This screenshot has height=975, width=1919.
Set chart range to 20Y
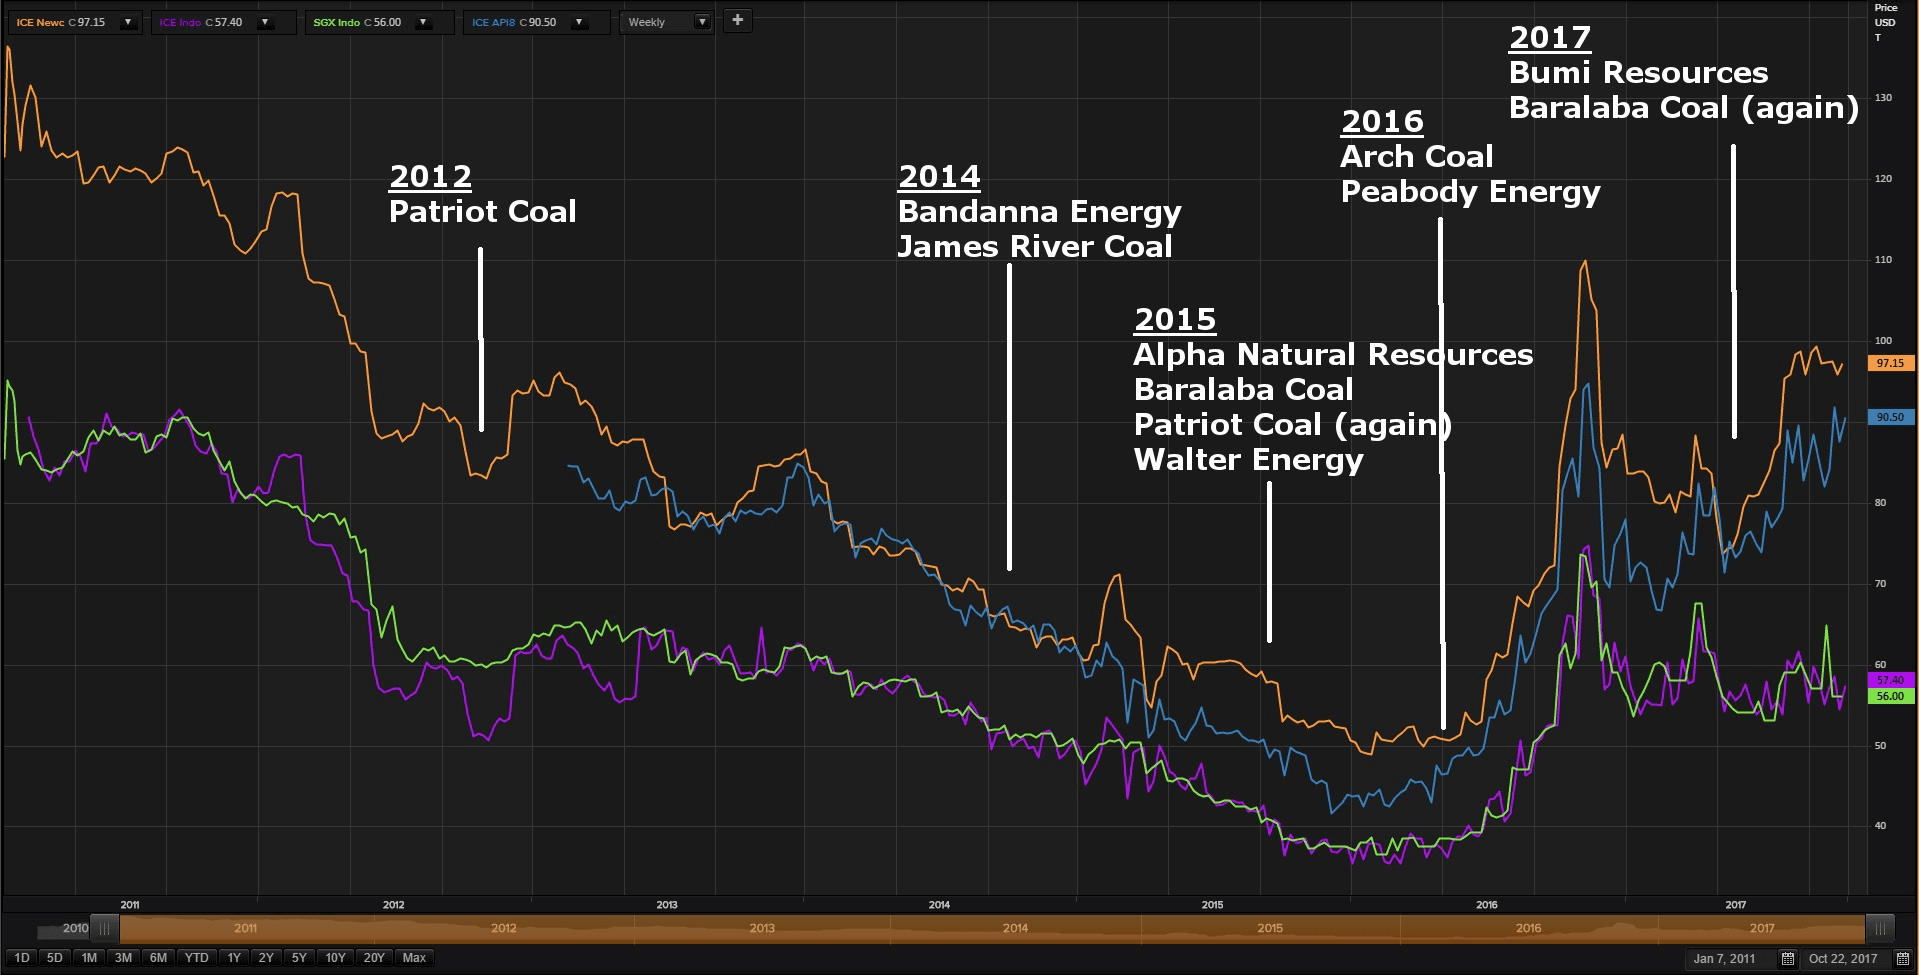pos(374,958)
